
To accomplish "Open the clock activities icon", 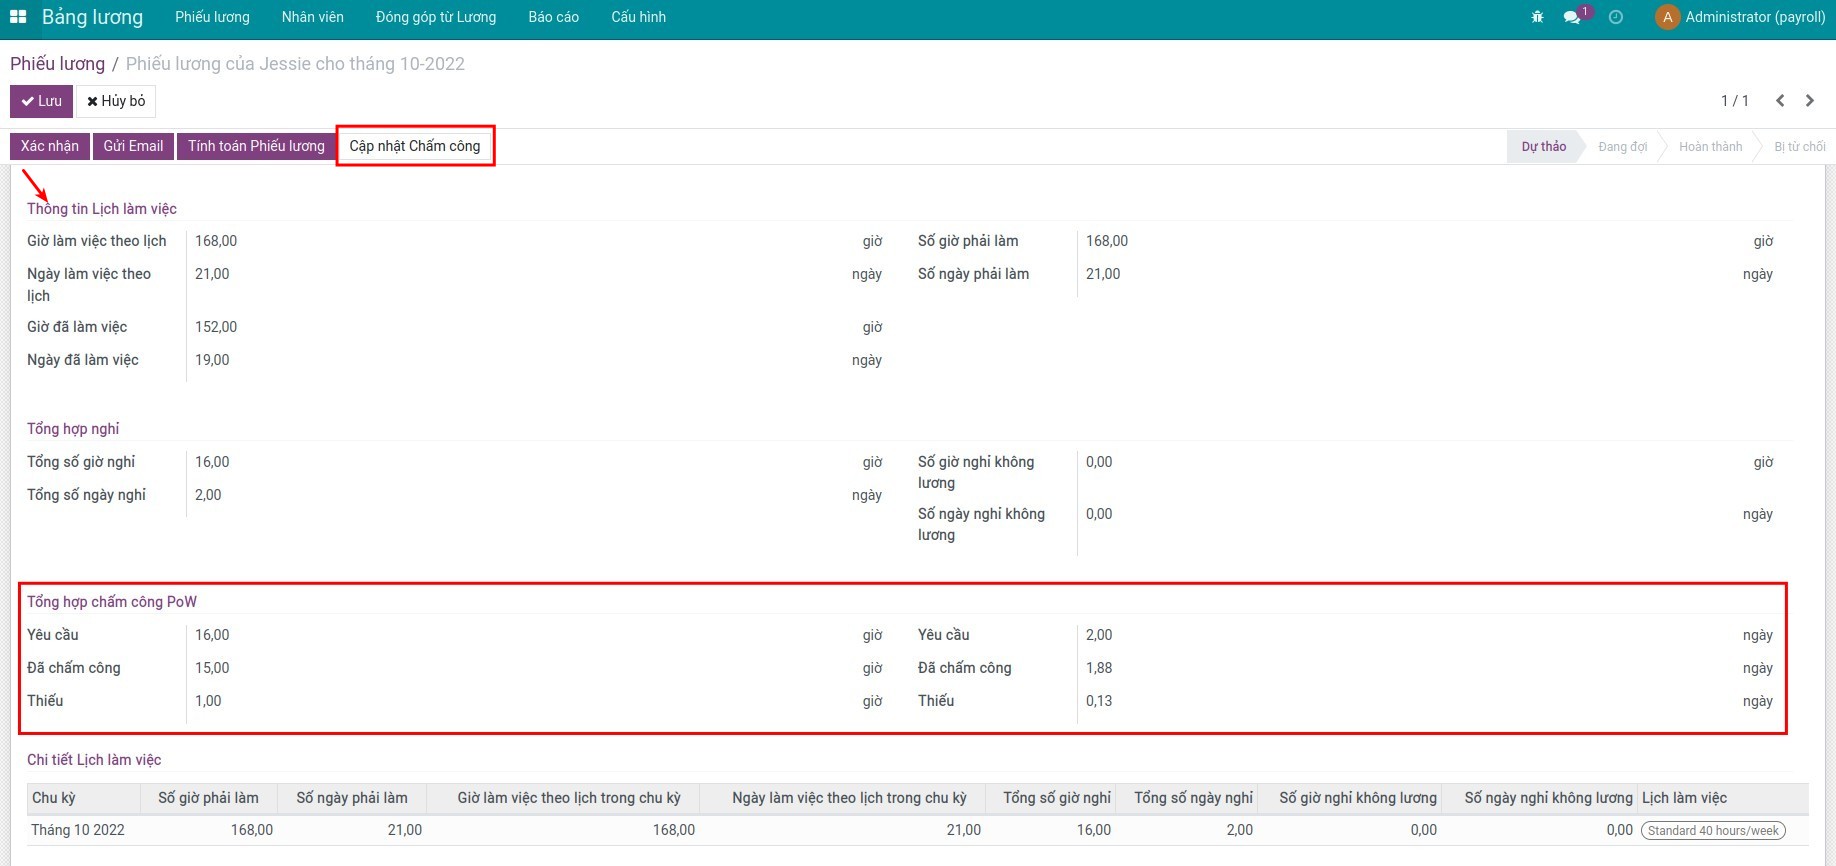I will [1615, 17].
